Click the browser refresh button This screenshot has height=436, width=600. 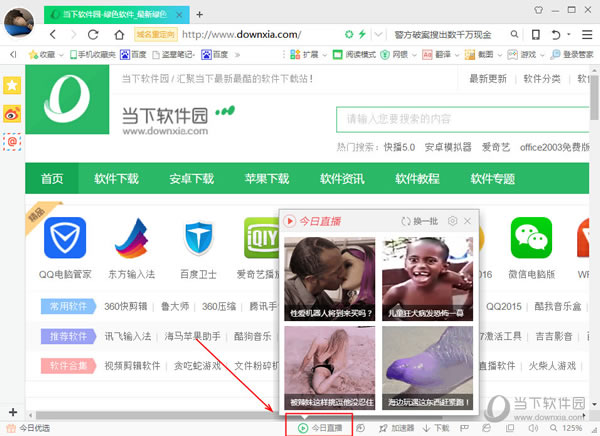tap(93, 34)
